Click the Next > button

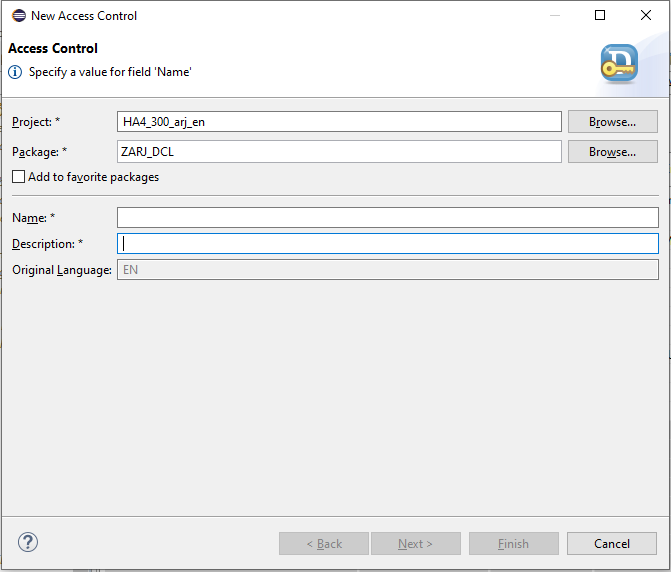point(416,544)
